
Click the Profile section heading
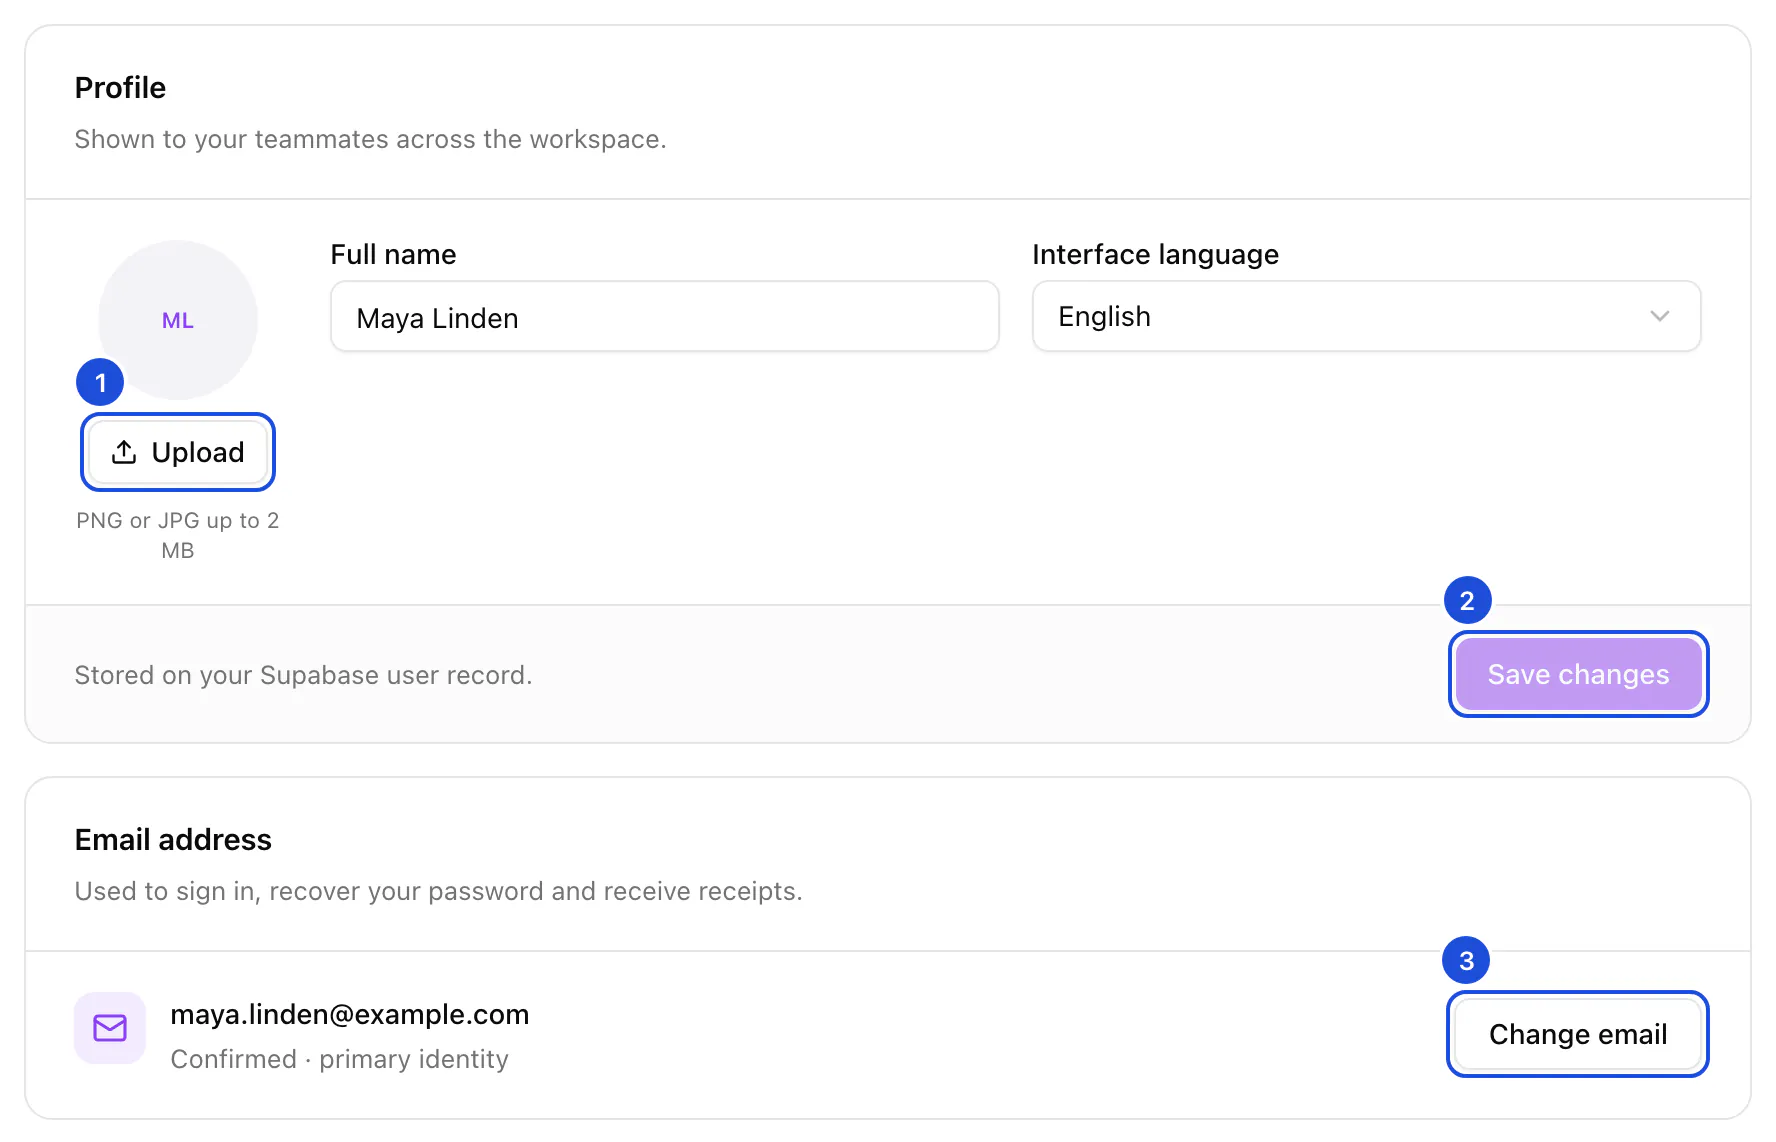point(121,88)
